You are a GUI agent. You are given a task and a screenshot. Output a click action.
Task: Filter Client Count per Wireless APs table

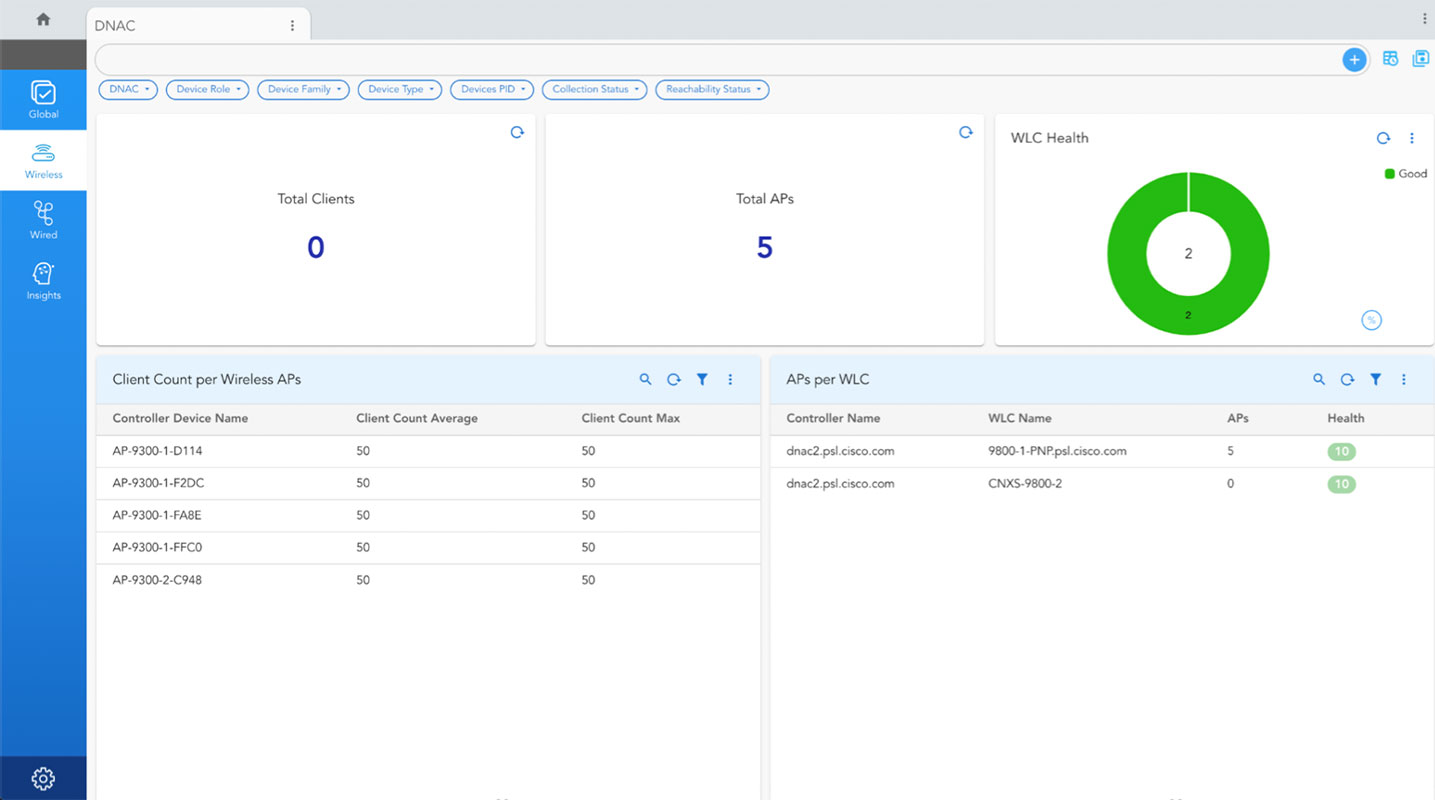click(702, 380)
